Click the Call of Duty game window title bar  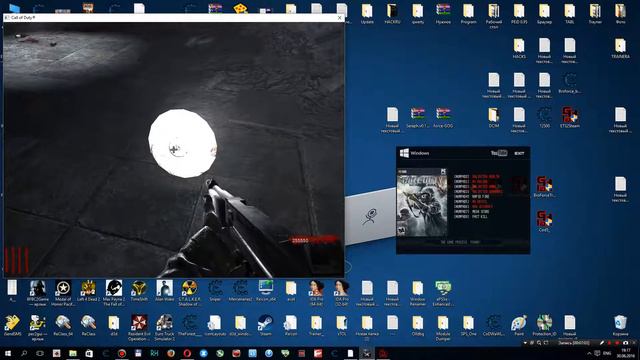[x=174, y=18]
